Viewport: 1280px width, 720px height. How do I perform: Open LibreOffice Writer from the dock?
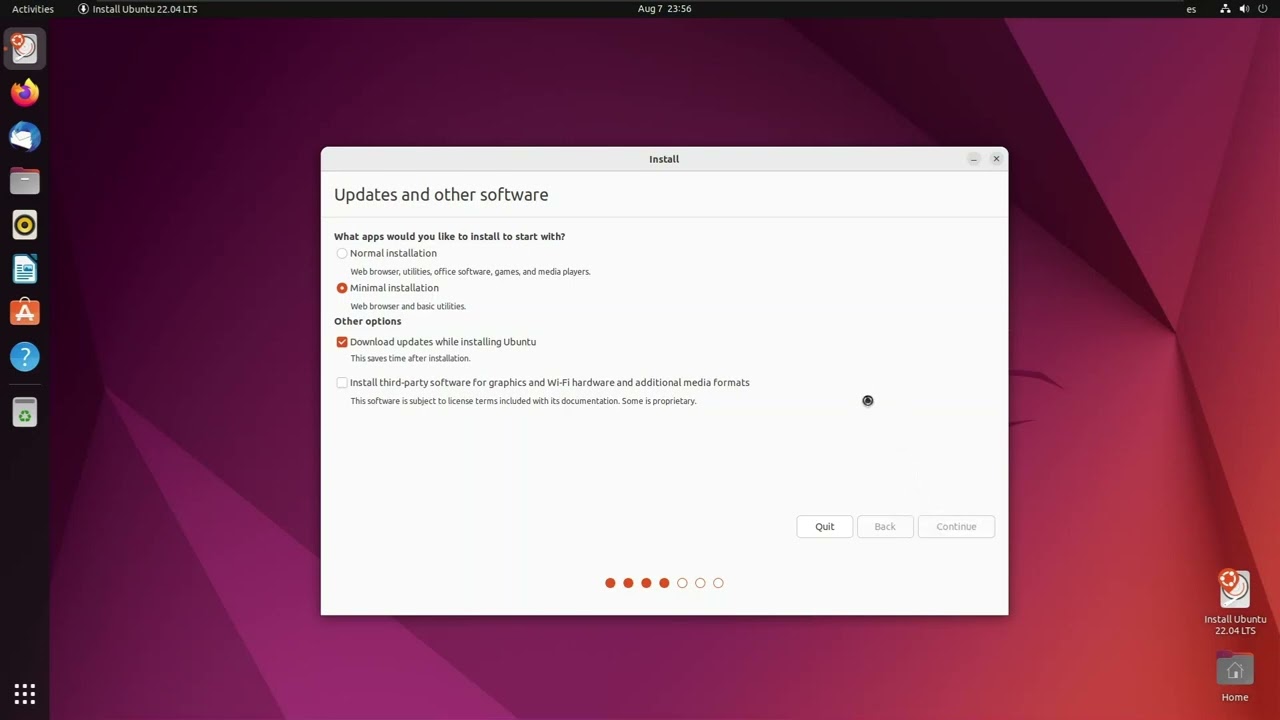[x=25, y=269]
